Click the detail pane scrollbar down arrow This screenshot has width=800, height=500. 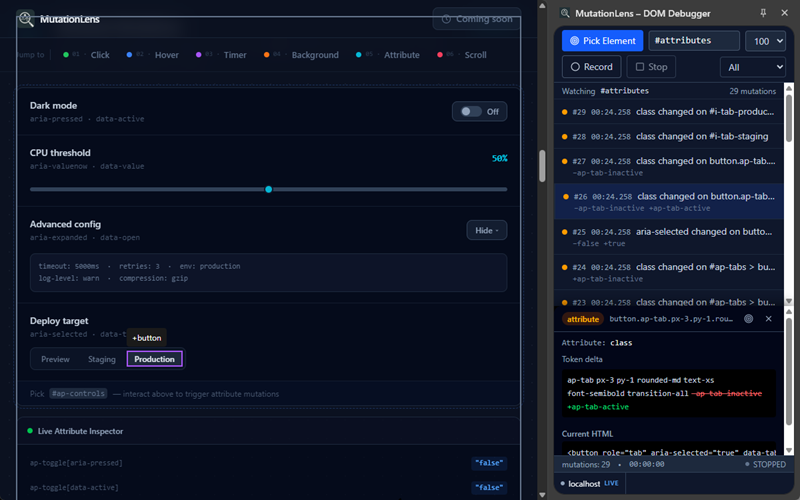pyautogui.click(x=789, y=450)
